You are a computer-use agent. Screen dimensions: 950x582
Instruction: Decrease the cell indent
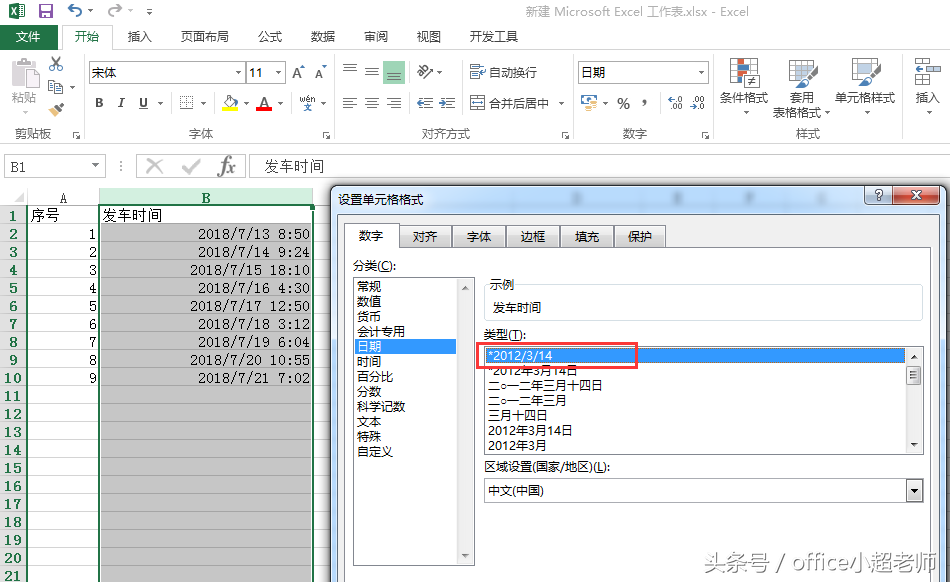(x=425, y=103)
